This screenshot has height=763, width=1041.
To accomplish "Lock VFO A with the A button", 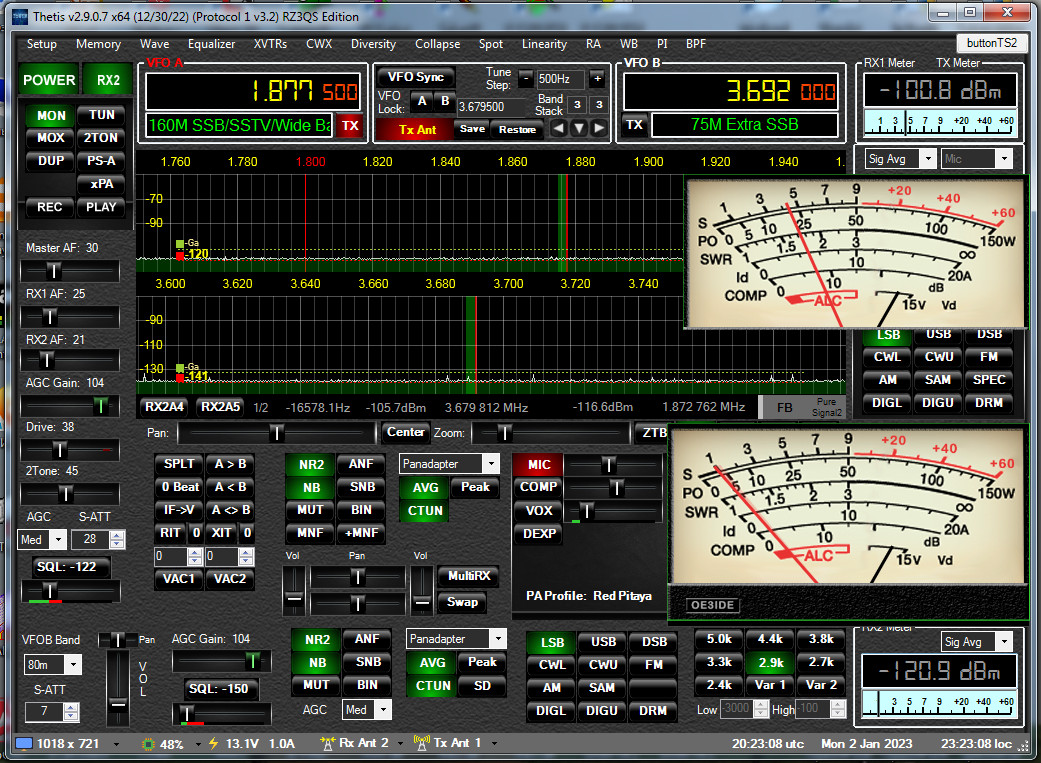I will click(x=422, y=102).
